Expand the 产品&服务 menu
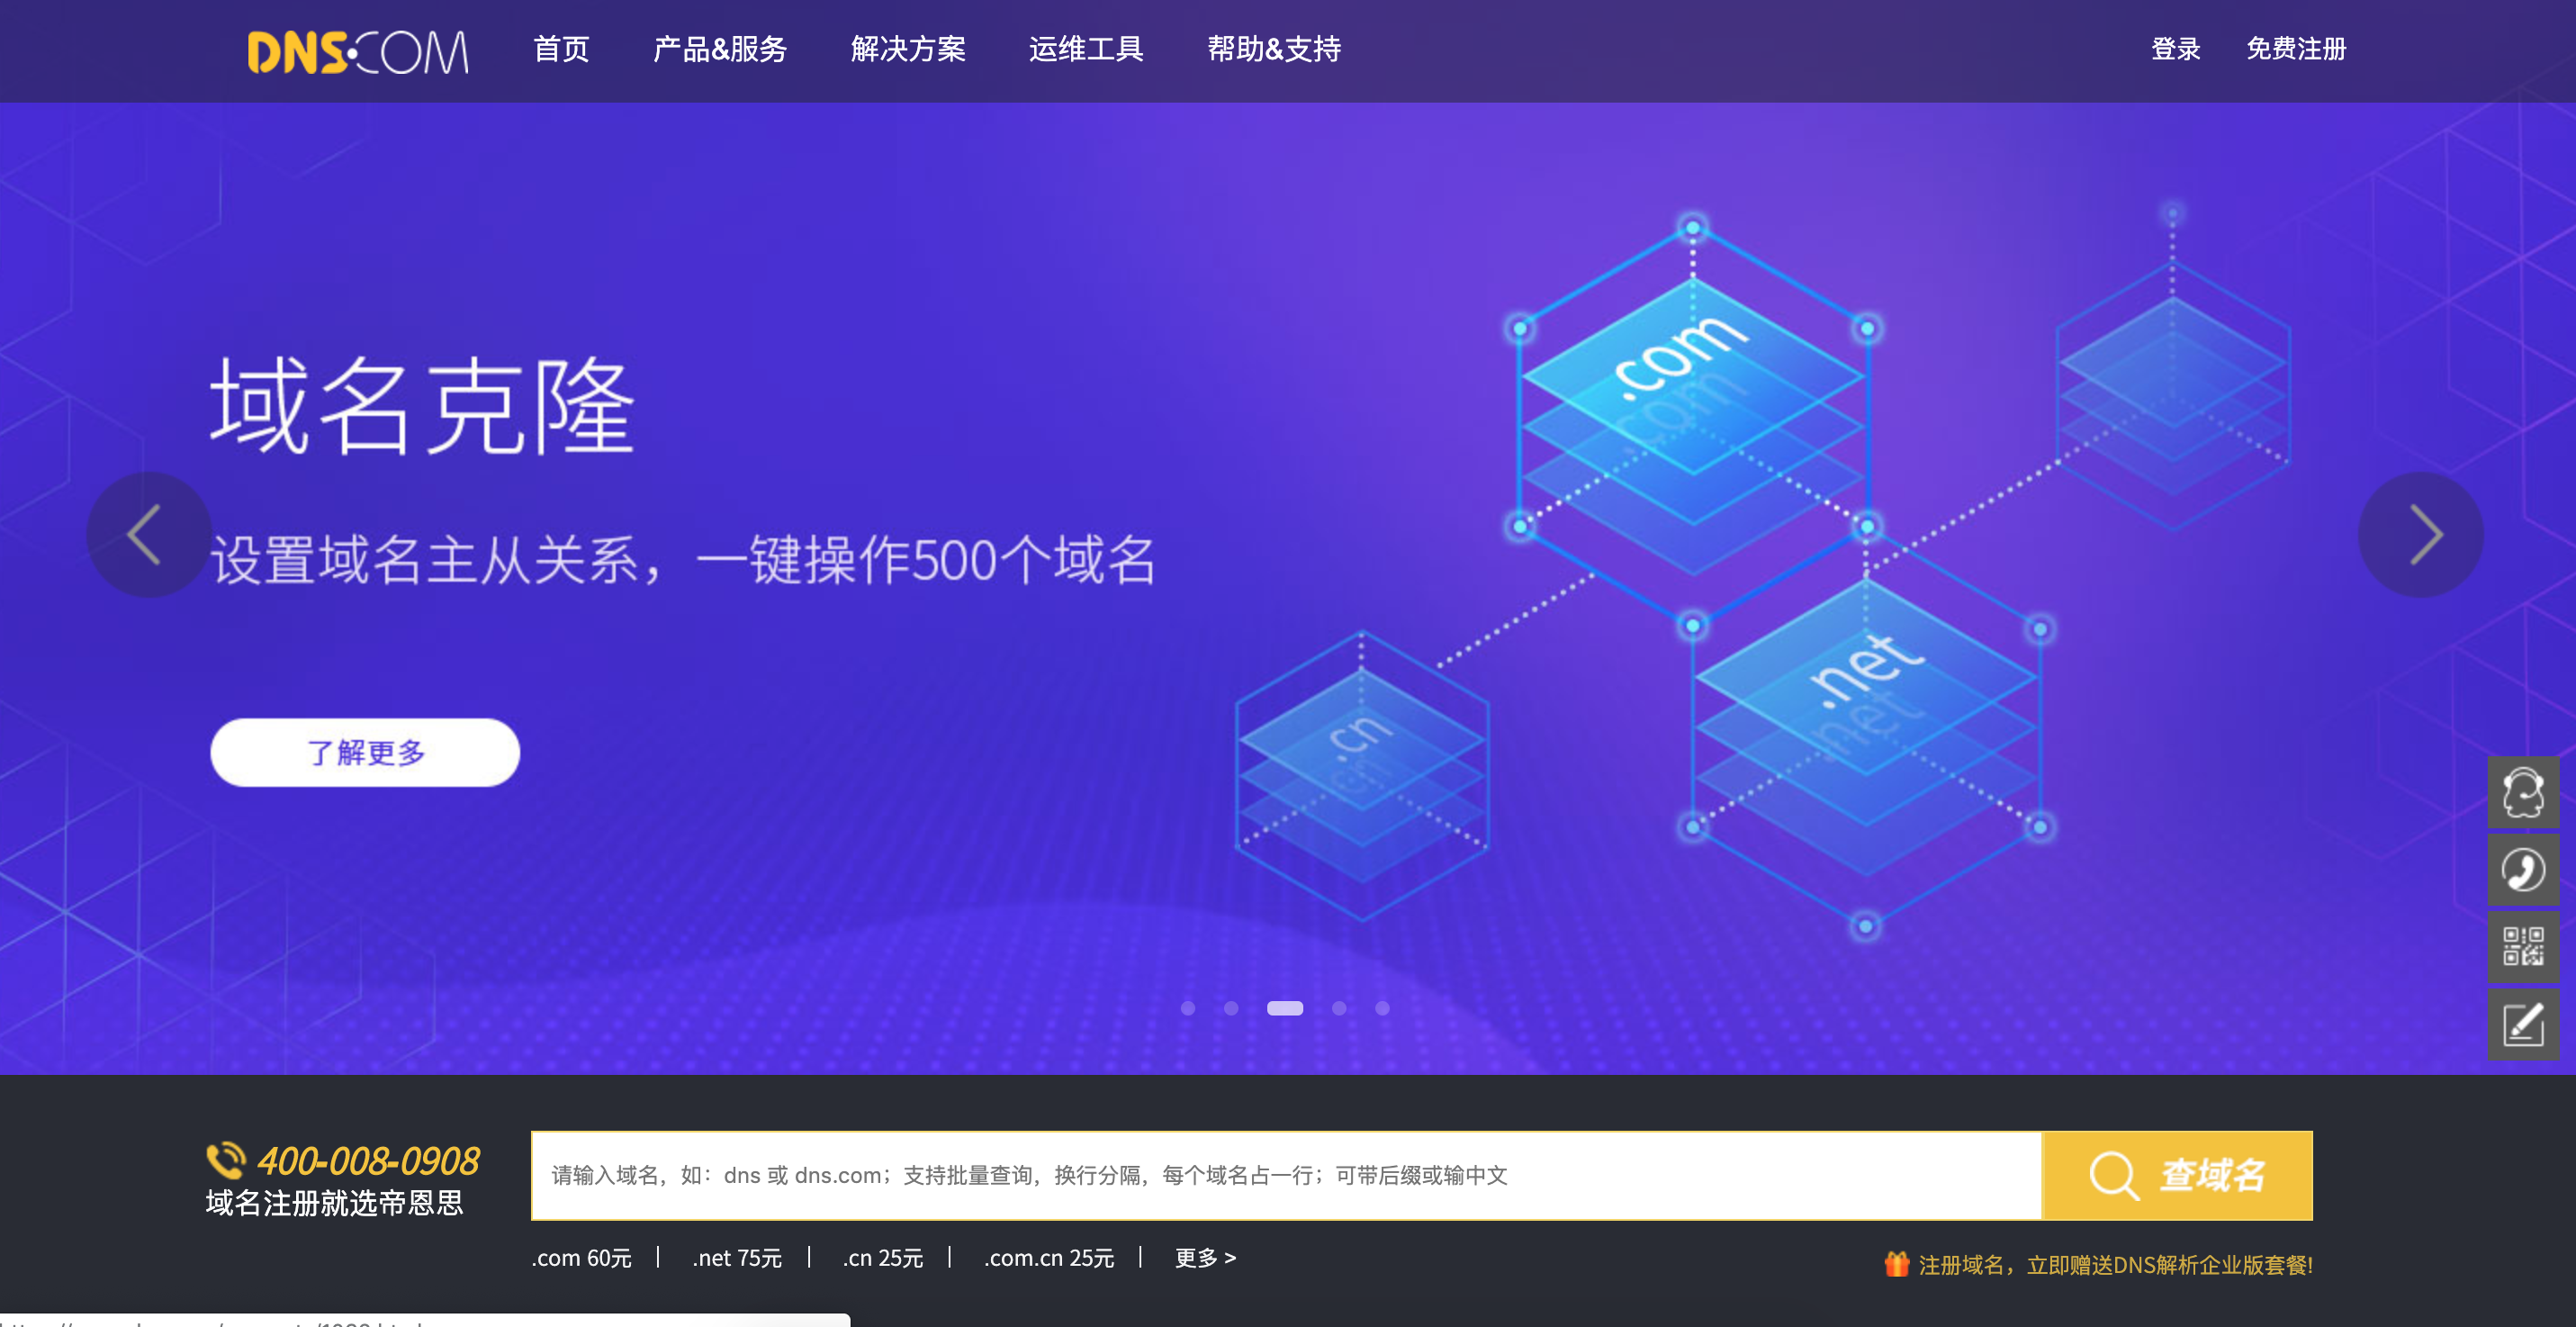Viewport: 2576px width, 1327px height. pyautogui.click(x=719, y=49)
